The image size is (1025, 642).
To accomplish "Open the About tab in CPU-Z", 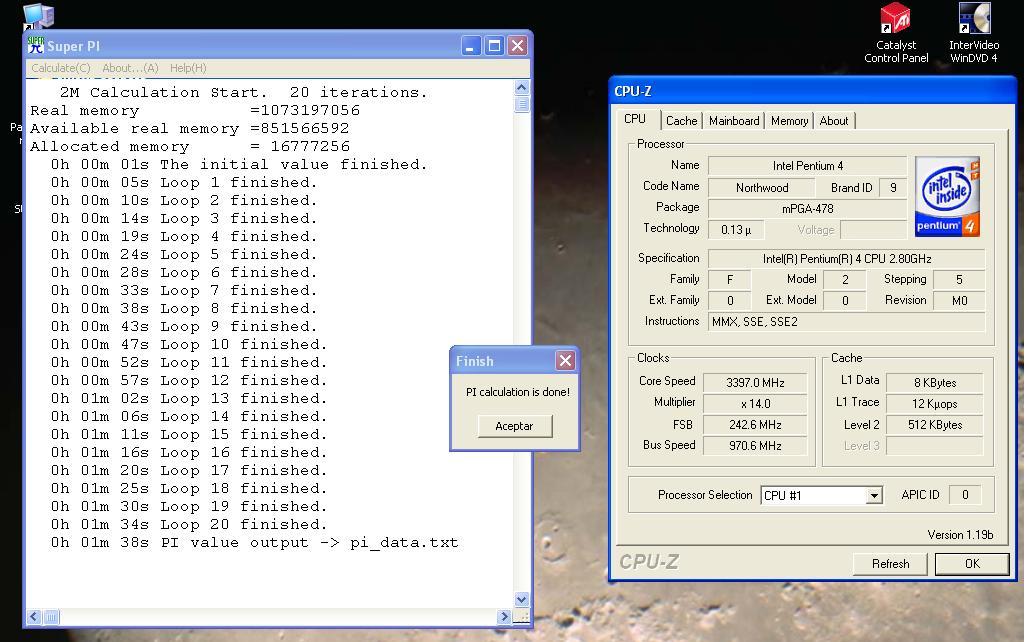I will tap(834, 121).
